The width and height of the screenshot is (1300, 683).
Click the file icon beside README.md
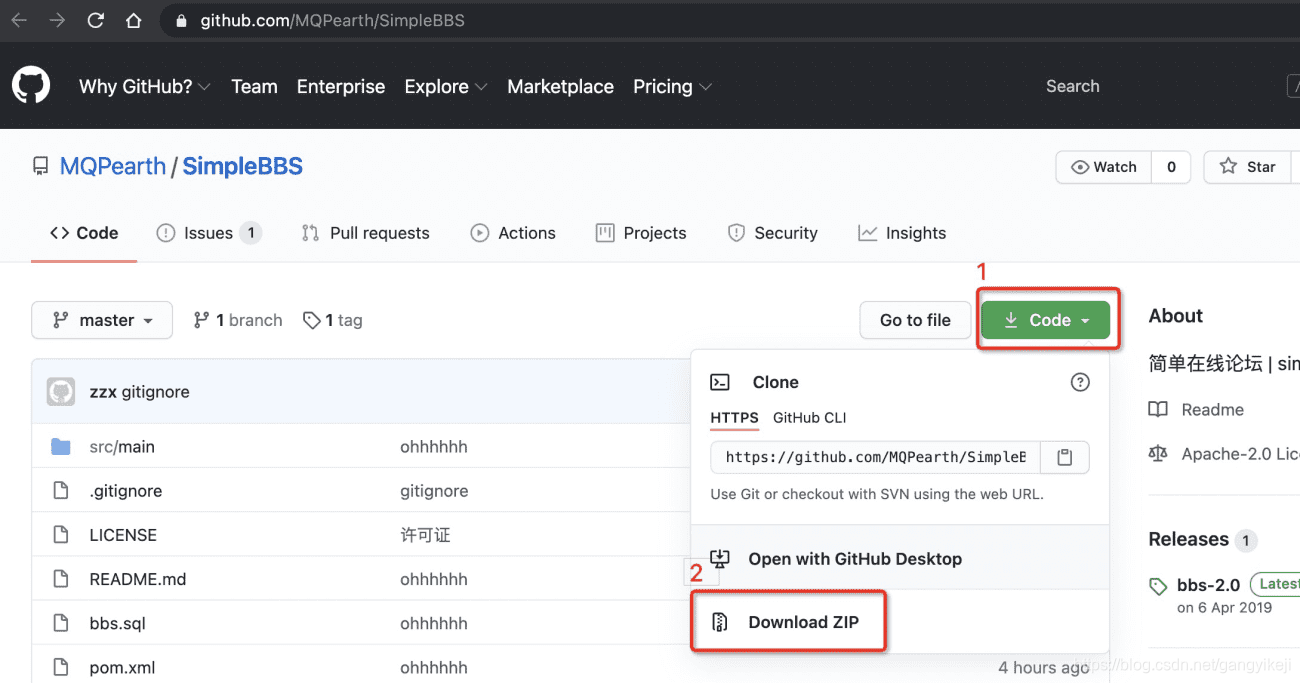pyautogui.click(x=61, y=579)
